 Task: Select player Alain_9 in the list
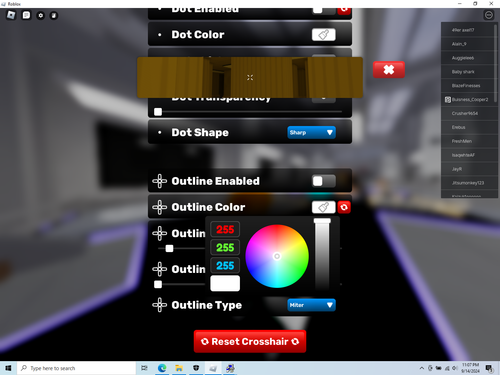[x=468, y=44]
